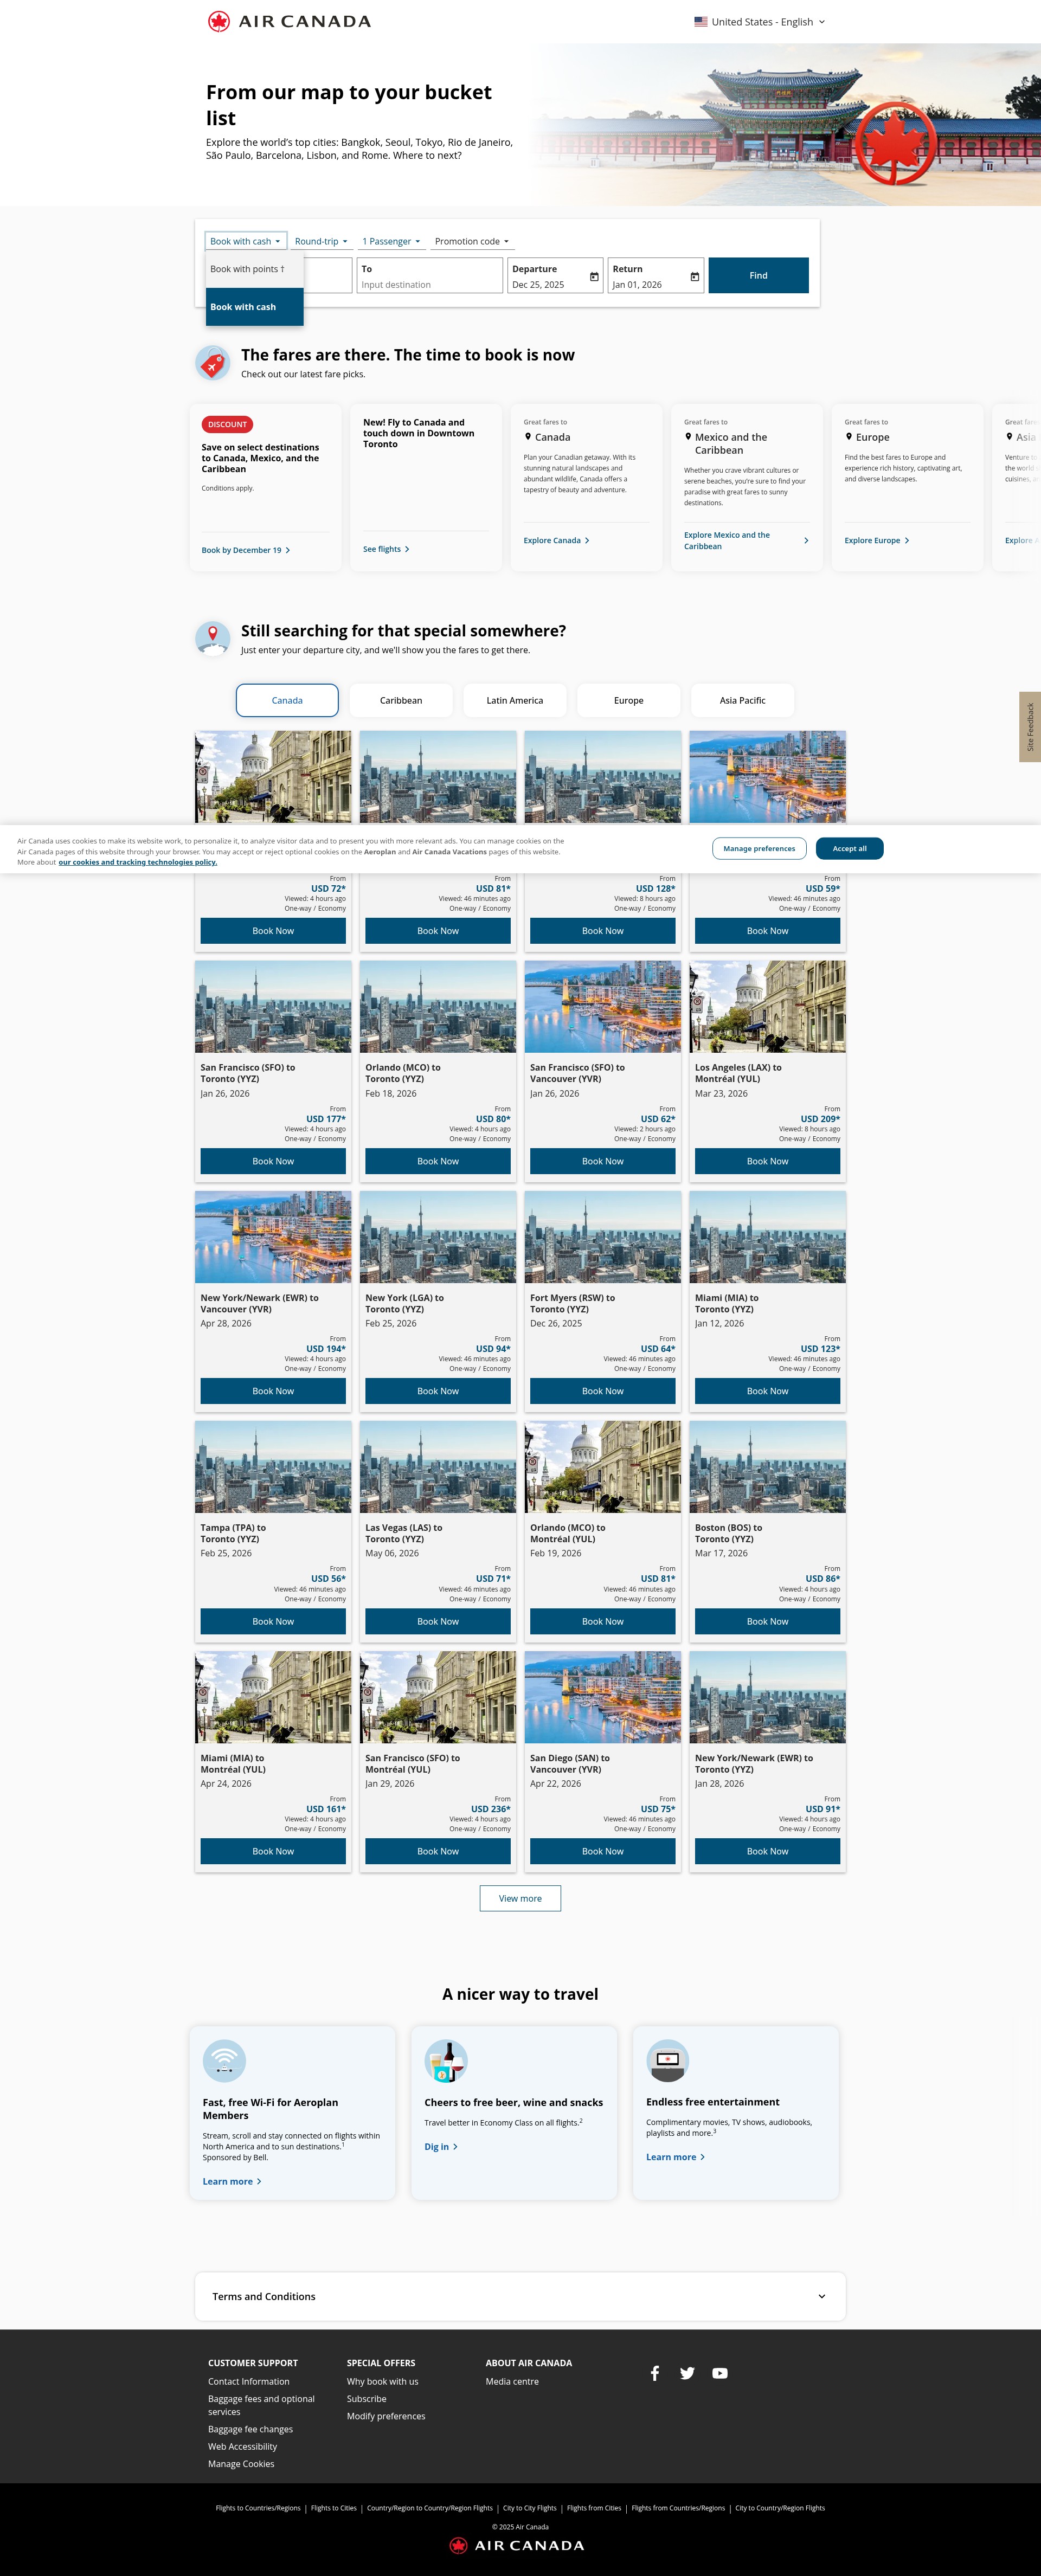Screen dimensions: 1041x2576
Task: Open Manage preferences for cookies
Action: pyautogui.click(x=759, y=848)
